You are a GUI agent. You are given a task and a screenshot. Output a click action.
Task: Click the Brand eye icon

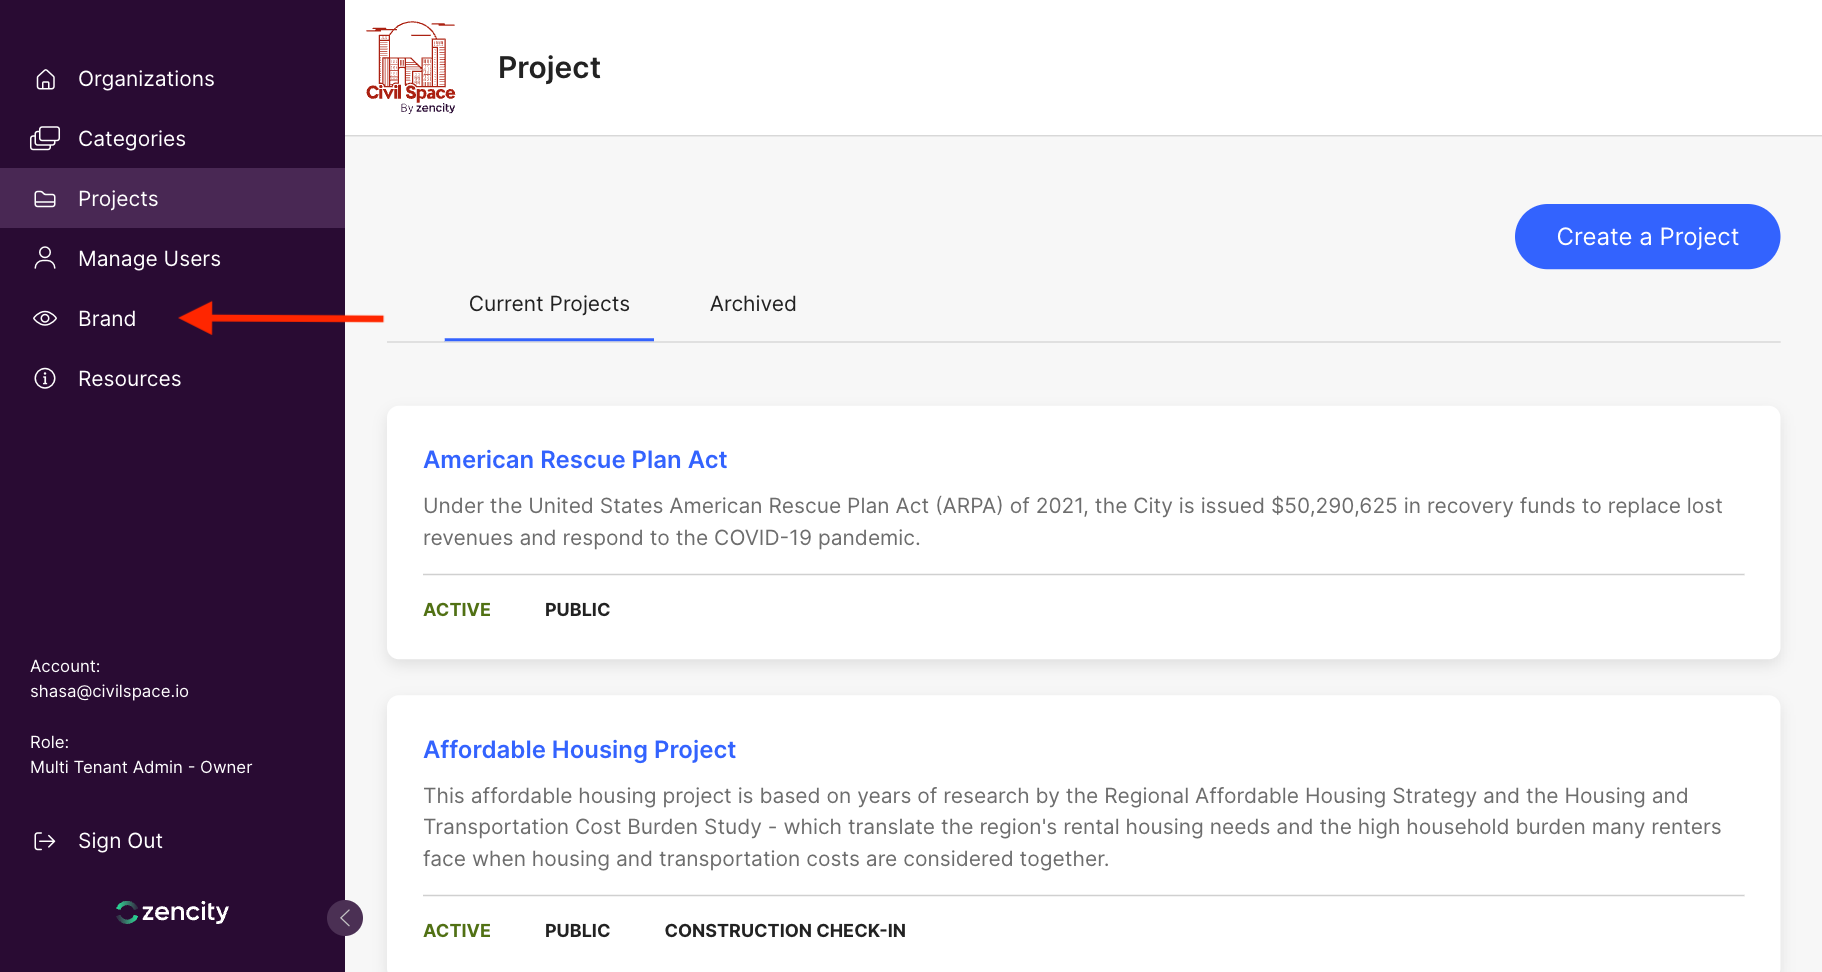point(45,319)
